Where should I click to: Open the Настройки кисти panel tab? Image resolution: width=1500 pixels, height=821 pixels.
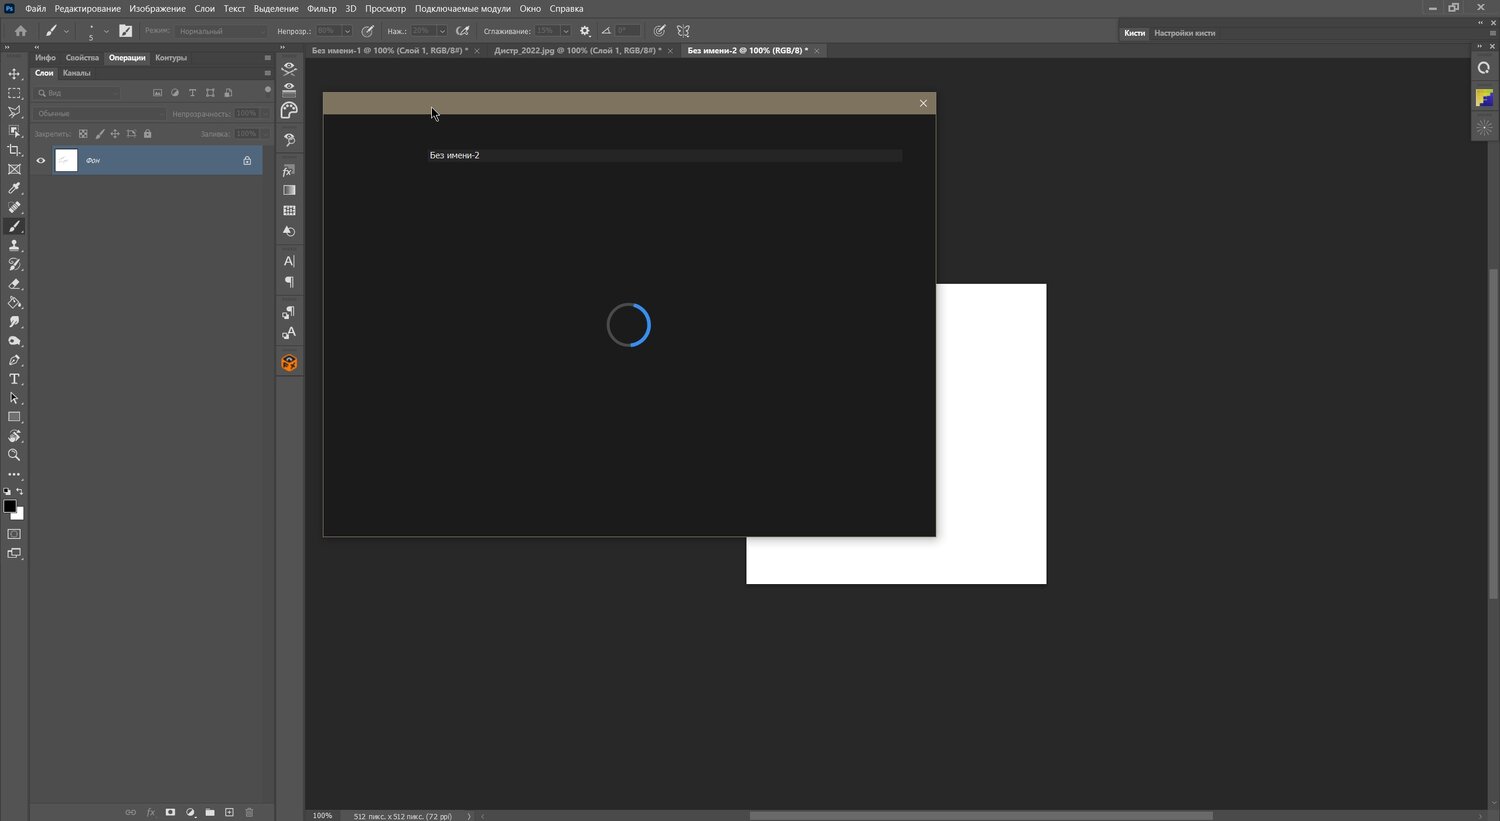coord(1184,33)
